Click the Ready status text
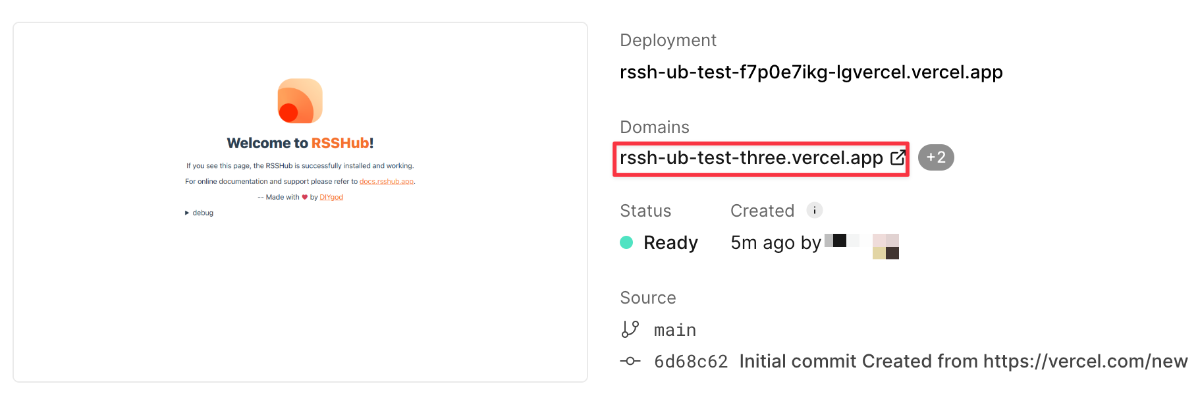1200x397 pixels. 671,242
